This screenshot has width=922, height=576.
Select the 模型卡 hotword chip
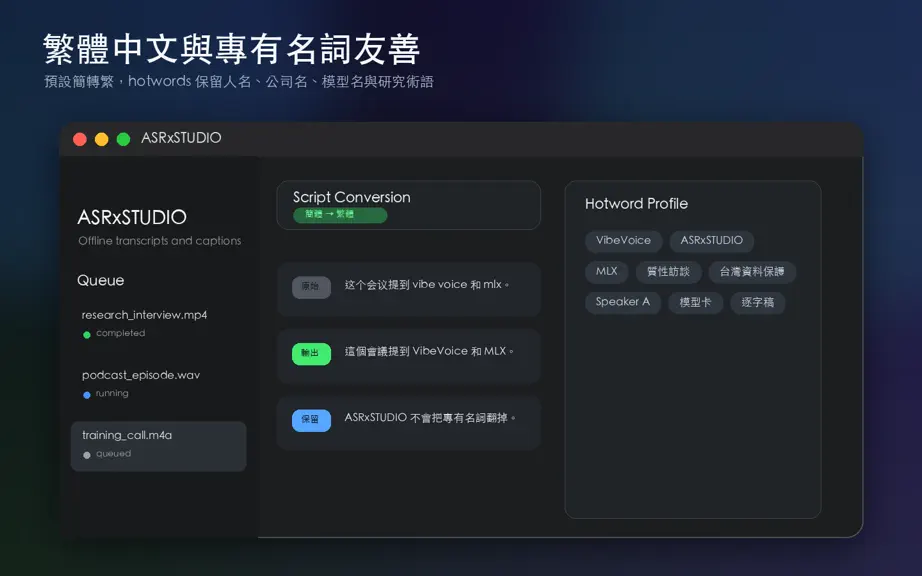pos(696,302)
